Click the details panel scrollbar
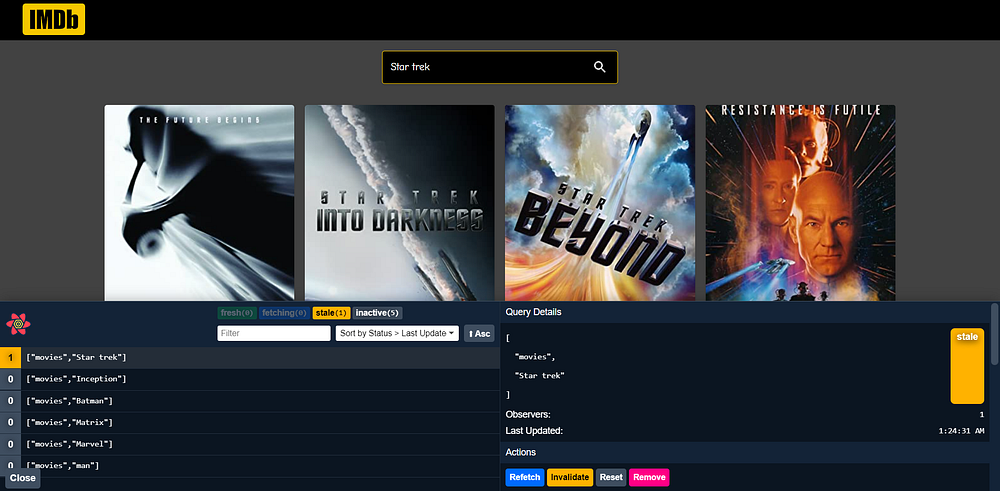 pos(994,333)
